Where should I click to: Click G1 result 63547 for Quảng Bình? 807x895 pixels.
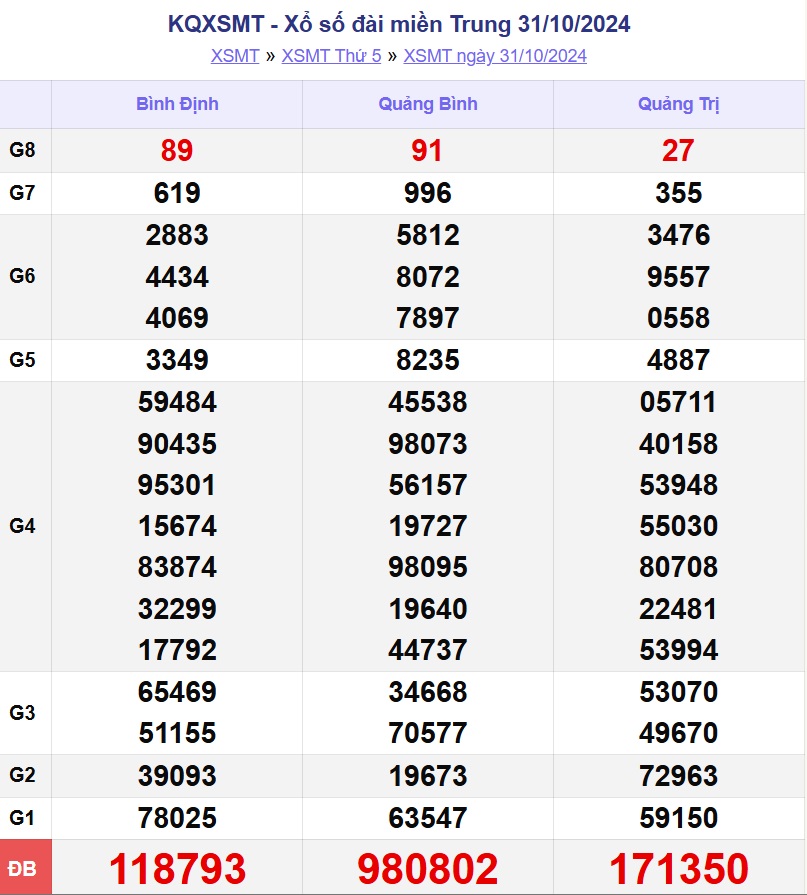pyautogui.click(x=428, y=818)
